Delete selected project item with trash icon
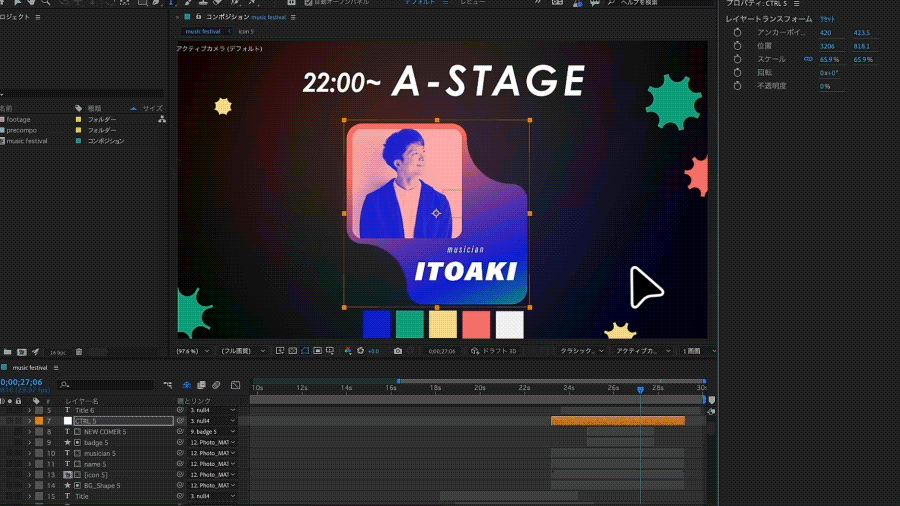This screenshot has height=506, width=900. [x=79, y=352]
